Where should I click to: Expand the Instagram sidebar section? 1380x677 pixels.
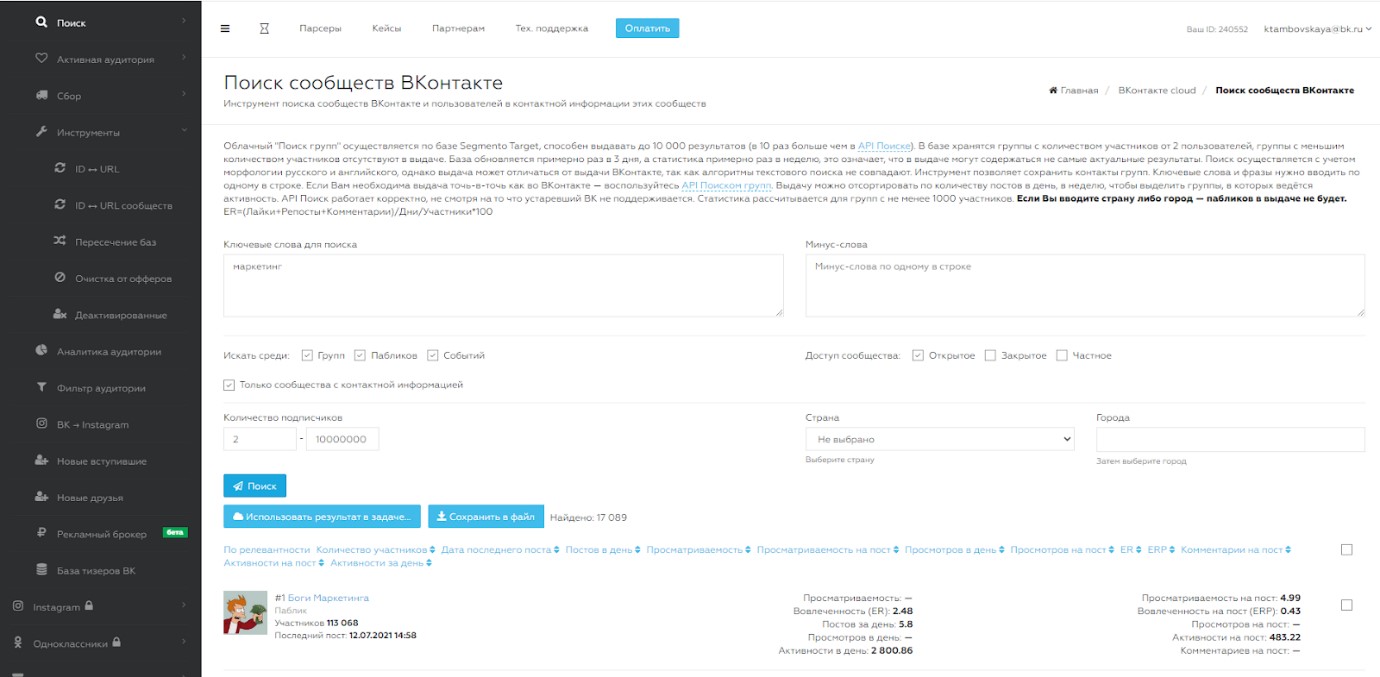coord(185,606)
